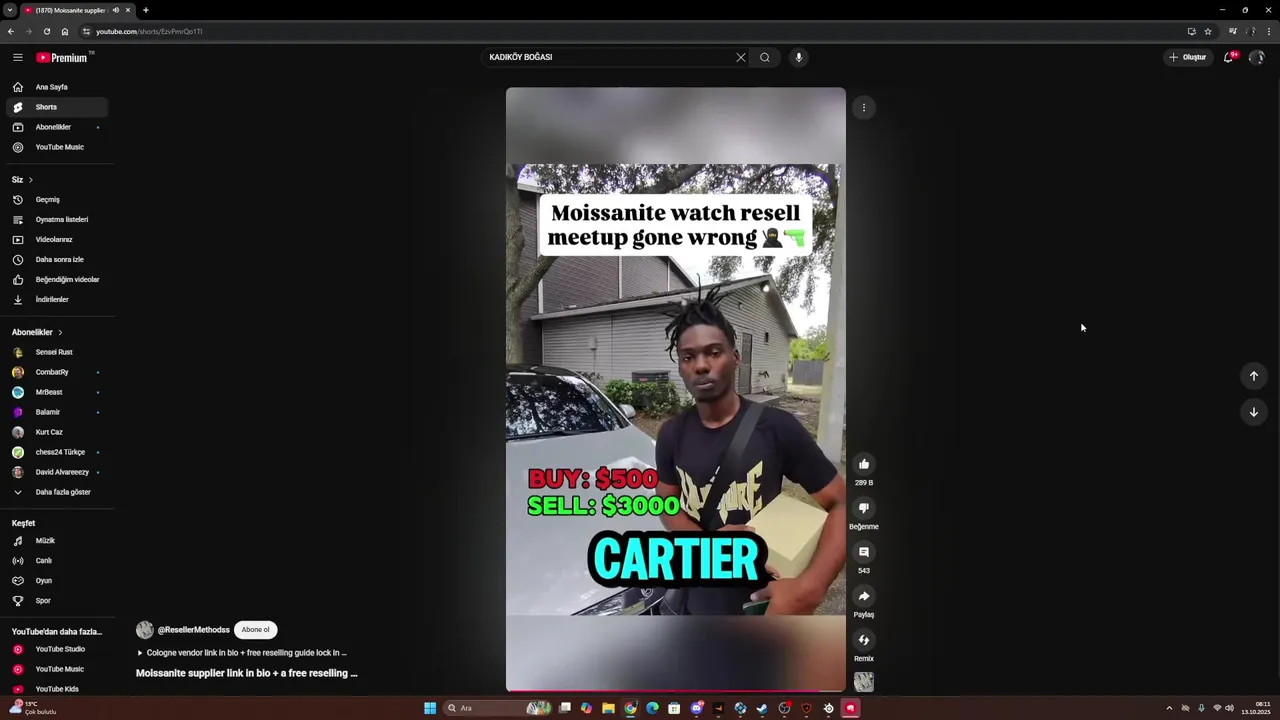
Task: Expand the Cologne vendor link description
Action: (242, 653)
